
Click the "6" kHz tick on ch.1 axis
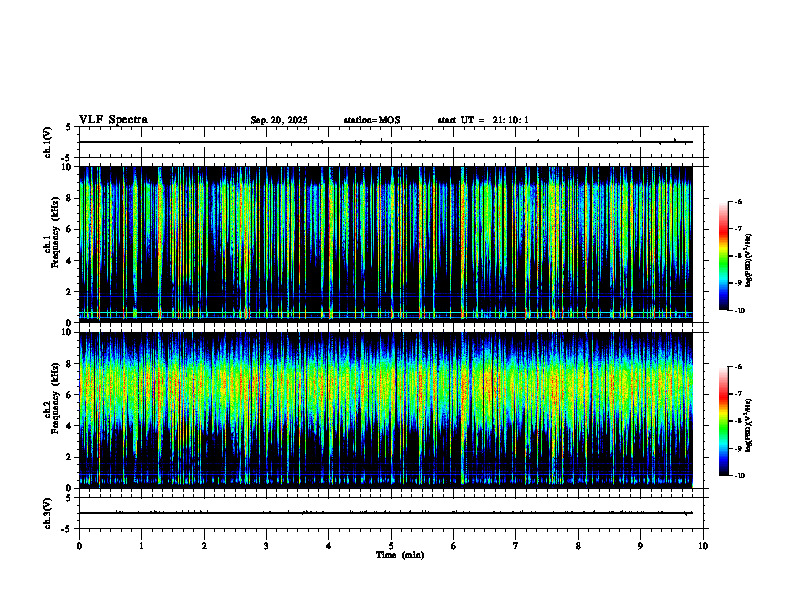tap(70, 229)
